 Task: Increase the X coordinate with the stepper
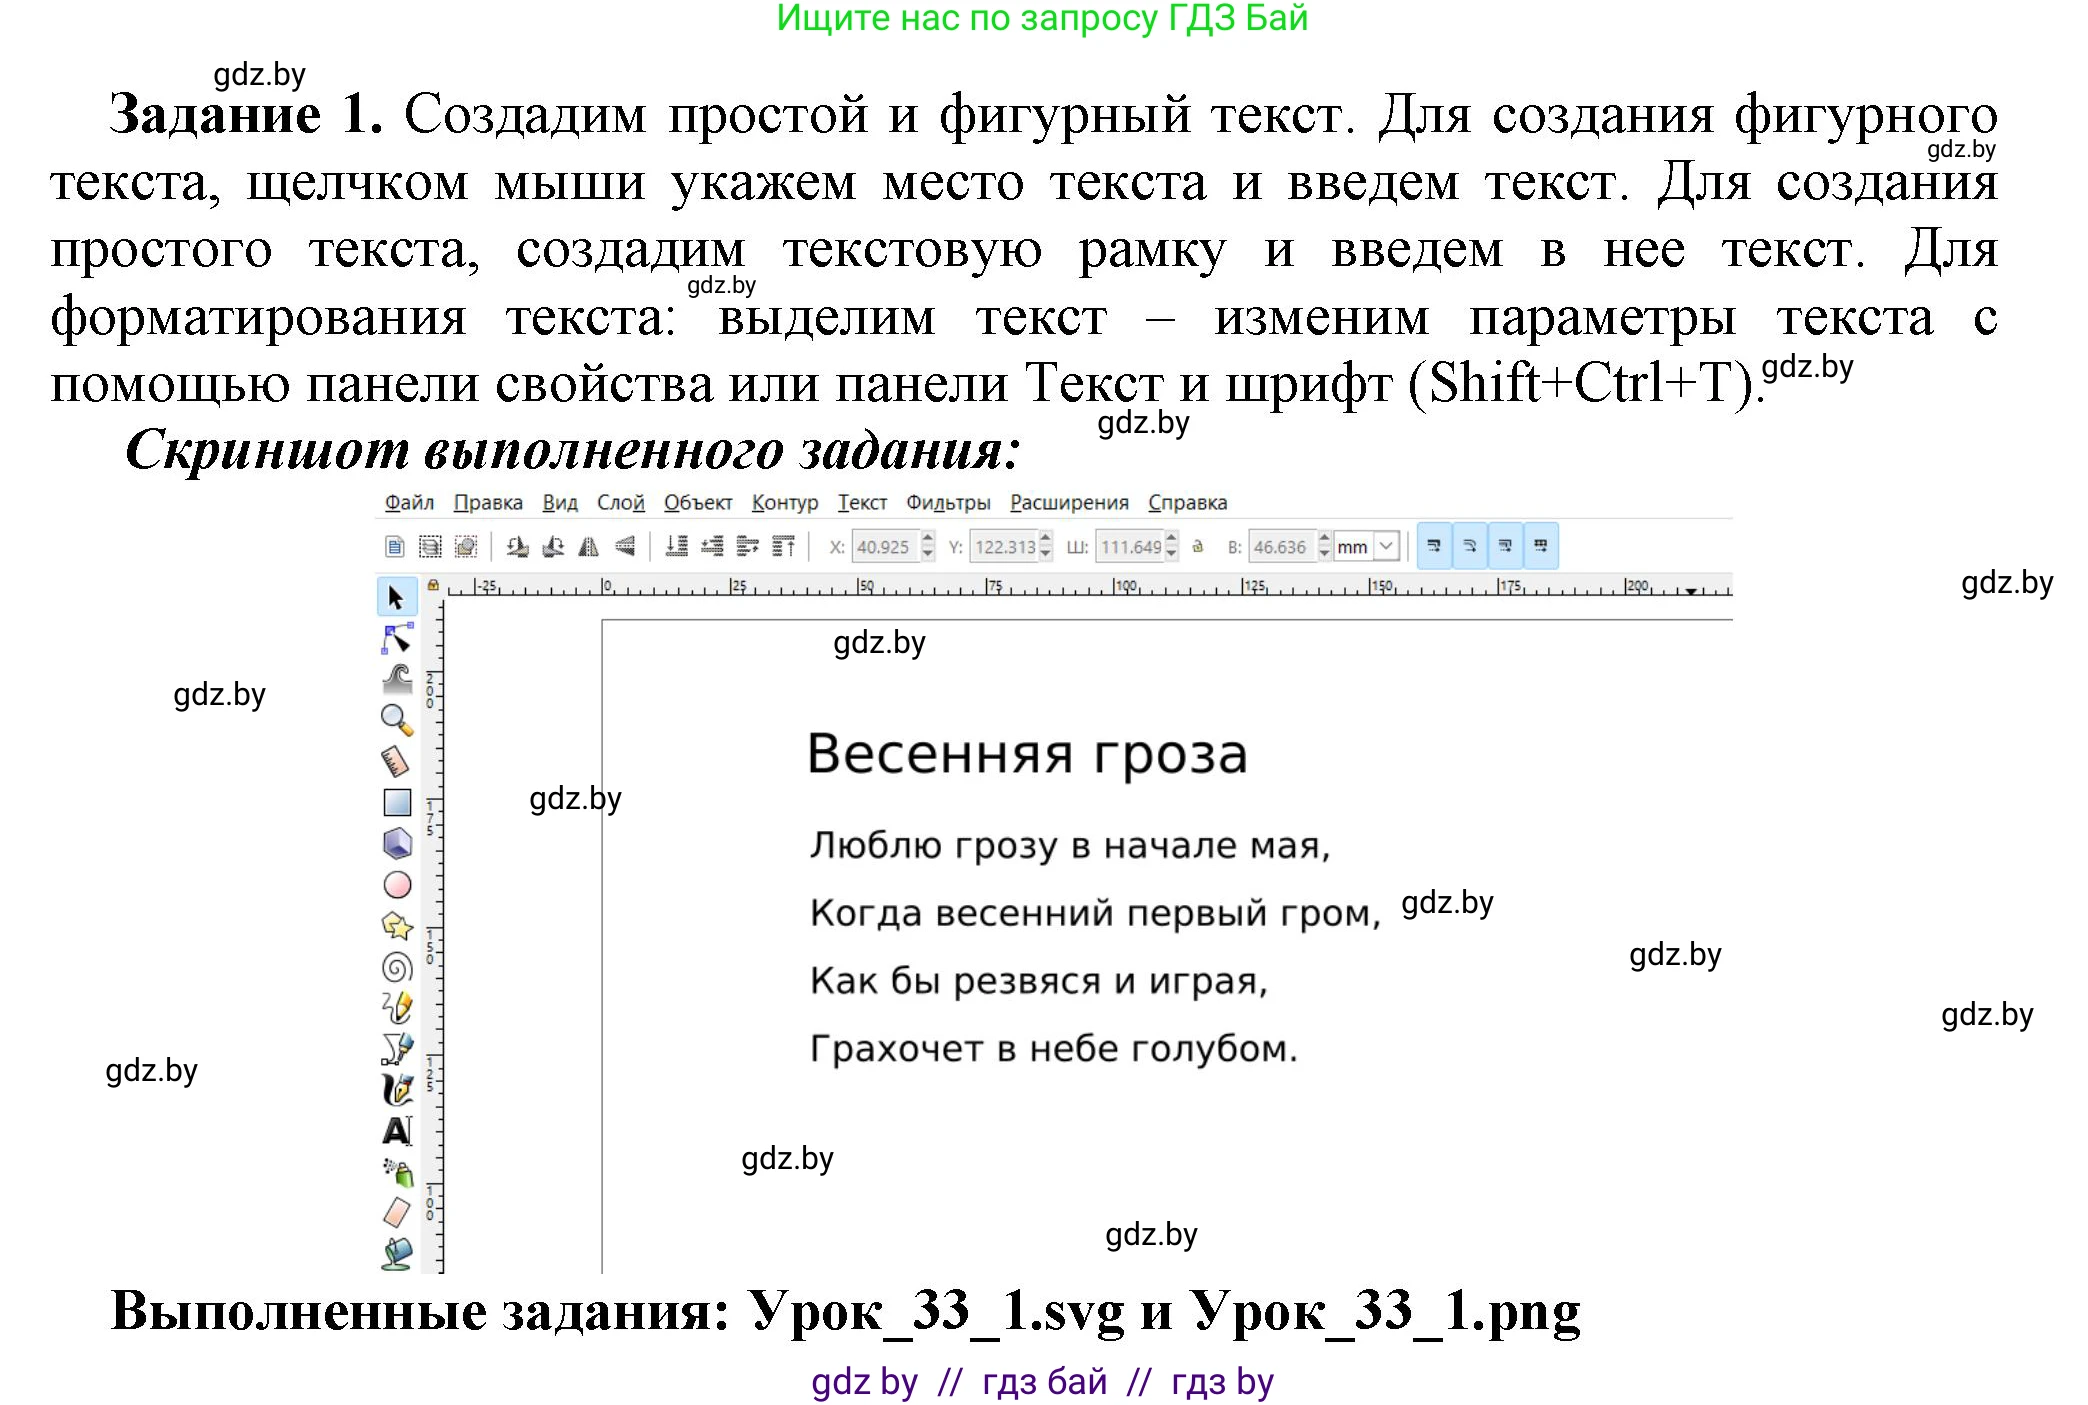(928, 540)
